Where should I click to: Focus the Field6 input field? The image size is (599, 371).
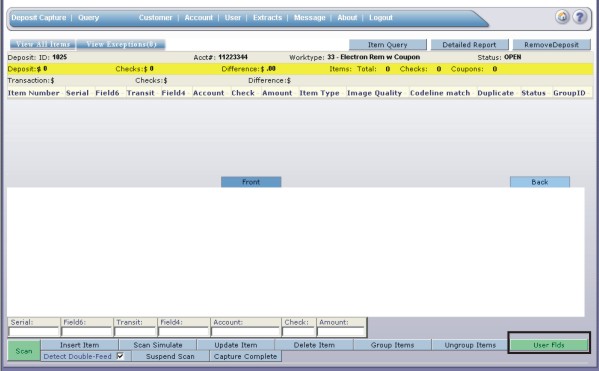[x=87, y=331]
